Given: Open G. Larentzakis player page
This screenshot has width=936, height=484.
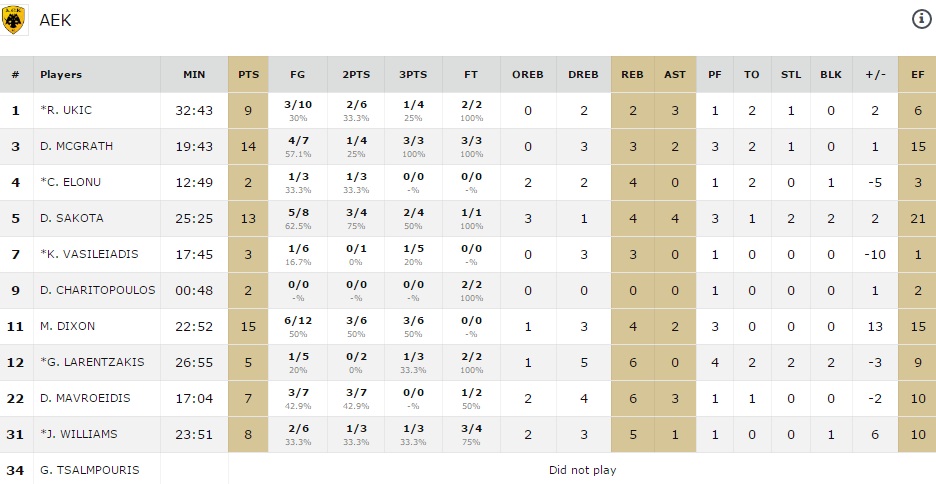Looking at the screenshot, I should [x=82, y=362].
